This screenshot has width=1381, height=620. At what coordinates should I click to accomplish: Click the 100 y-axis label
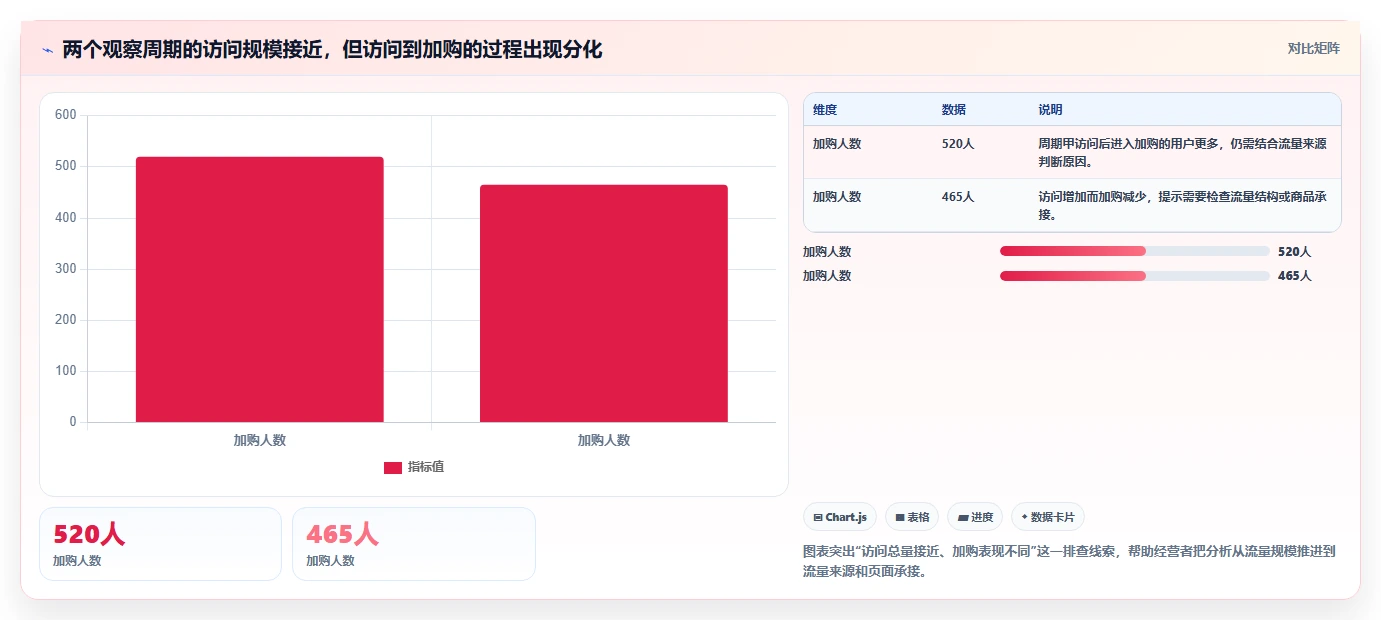coord(66,371)
